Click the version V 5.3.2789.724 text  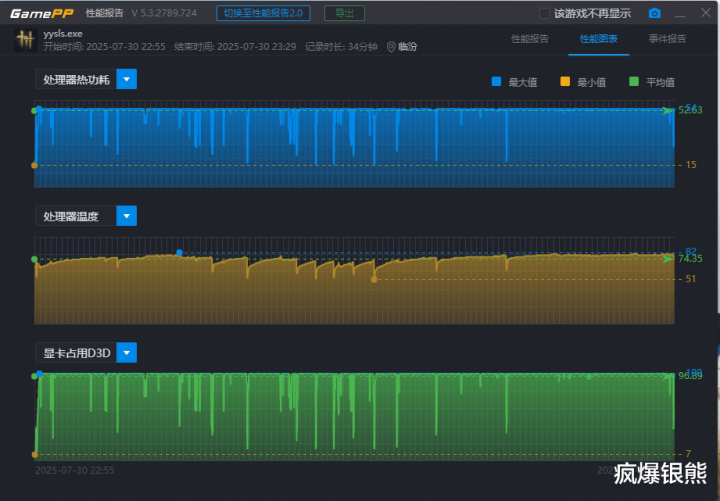click(x=164, y=13)
